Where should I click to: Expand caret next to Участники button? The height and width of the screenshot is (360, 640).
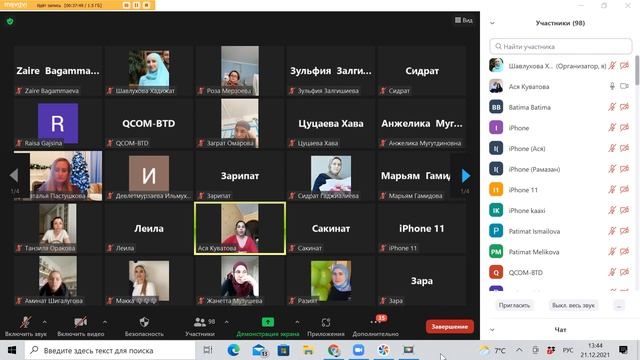227,322
